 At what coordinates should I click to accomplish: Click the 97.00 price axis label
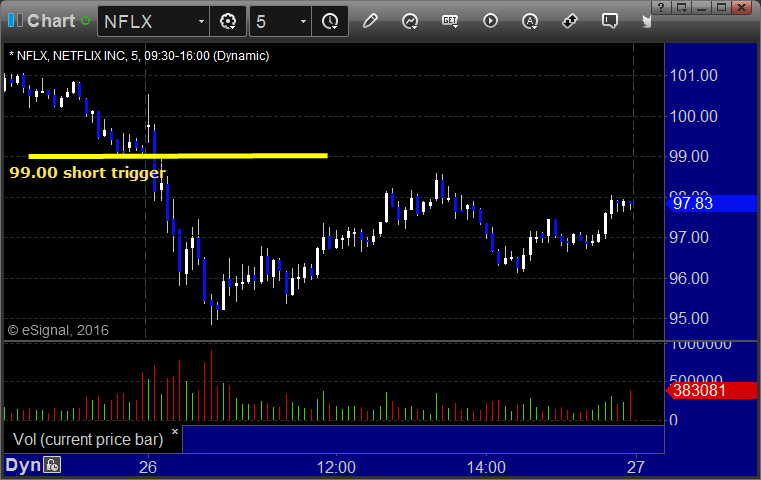689,238
